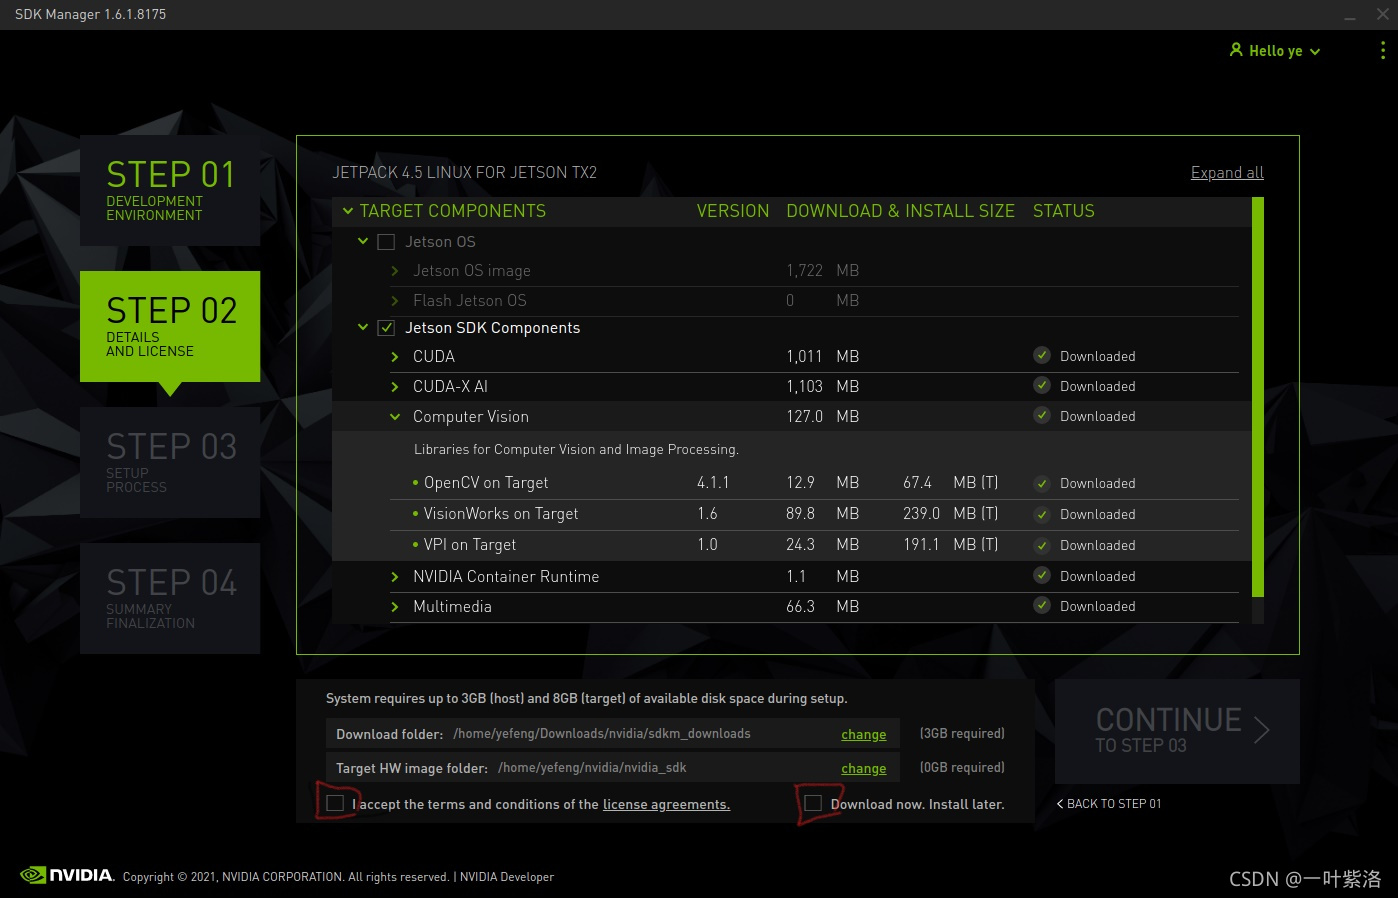Click the Download folder path field
This screenshot has width=1398, height=898.
click(613, 734)
